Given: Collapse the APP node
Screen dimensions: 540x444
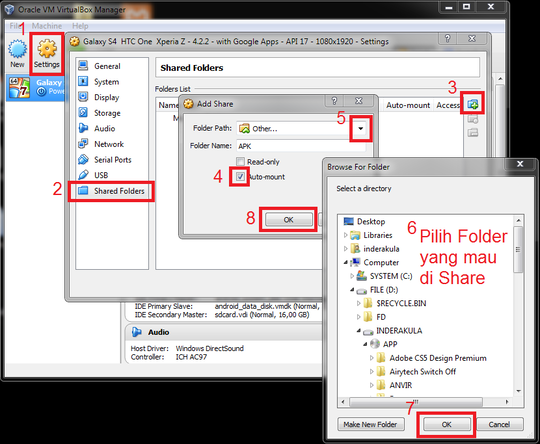Looking at the screenshot, I should coord(365,344).
